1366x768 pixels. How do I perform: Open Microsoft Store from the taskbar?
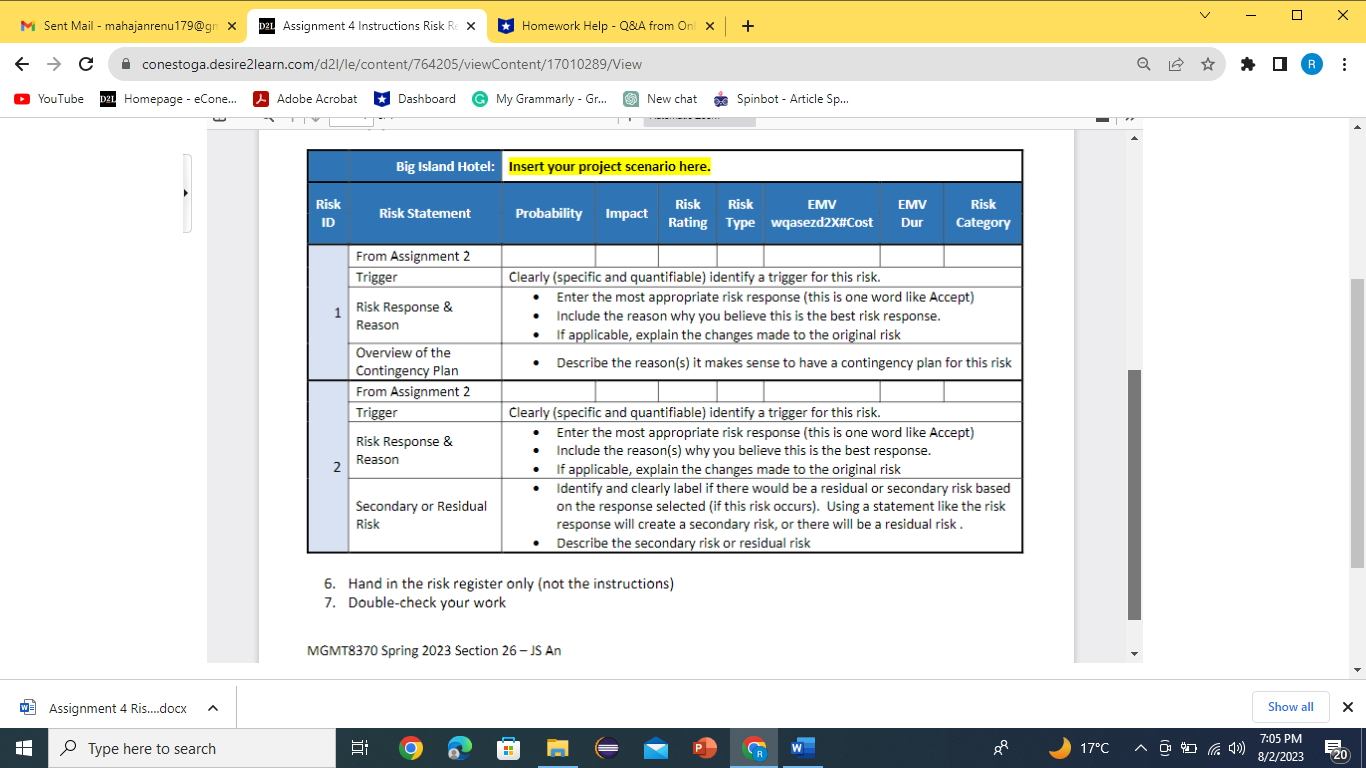click(x=508, y=748)
